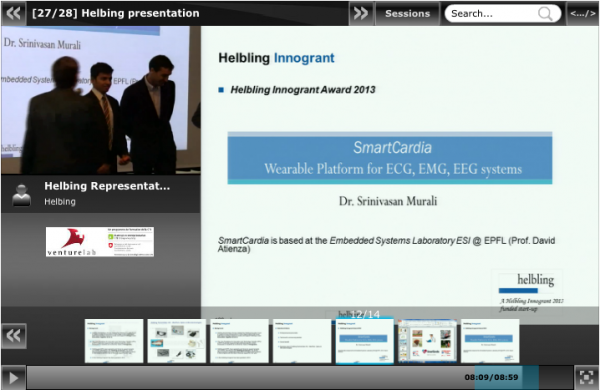600x390 pixels.
Task: Click the [27/28] Helbing presentation title
Action: [116, 13]
